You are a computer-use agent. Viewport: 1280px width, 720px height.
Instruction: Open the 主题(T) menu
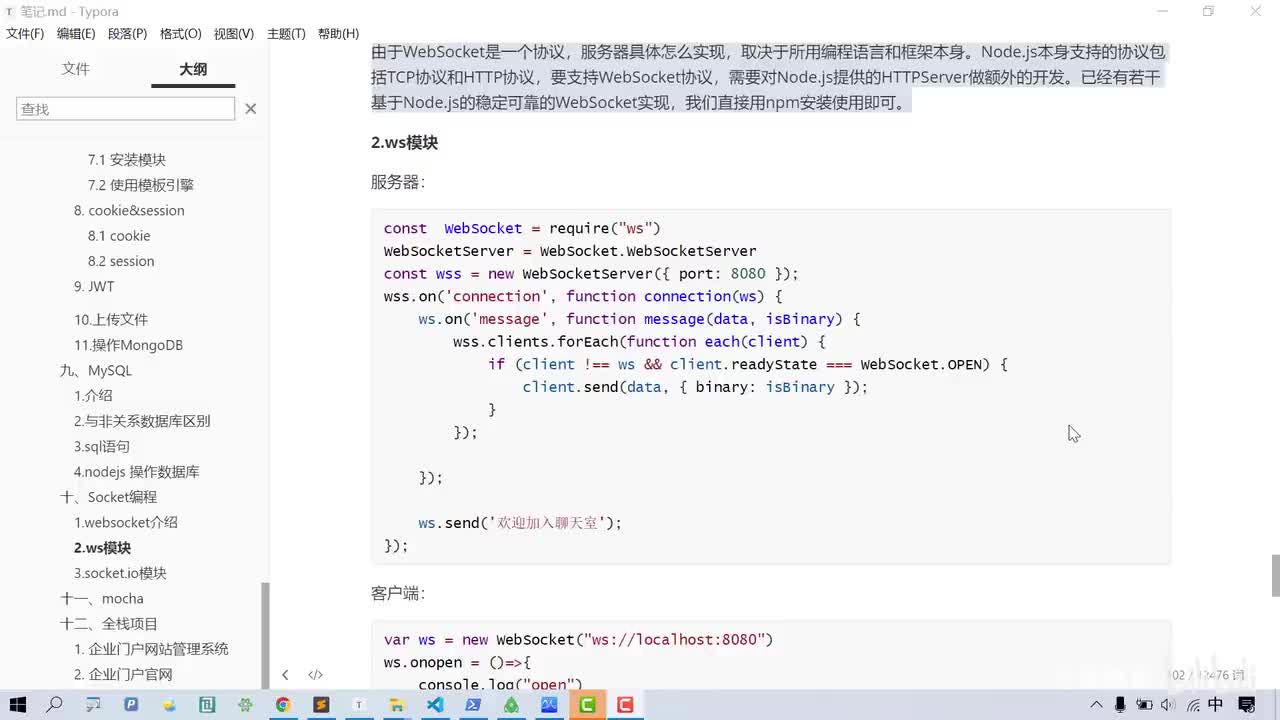pyautogui.click(x=286, y=34)
